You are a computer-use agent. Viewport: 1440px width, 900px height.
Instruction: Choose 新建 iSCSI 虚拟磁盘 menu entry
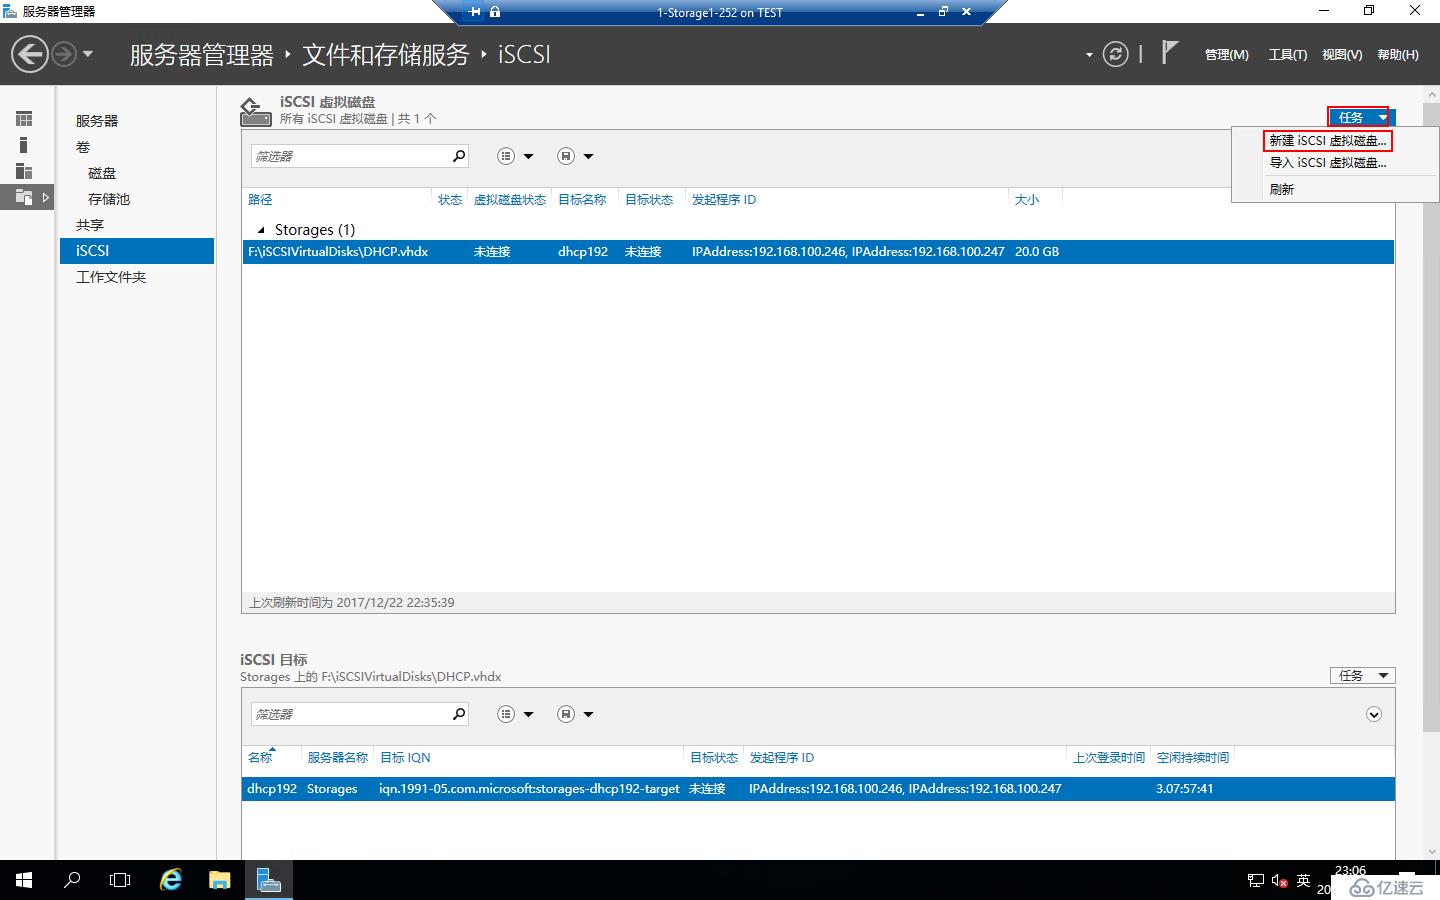[x=1328, y=141]
